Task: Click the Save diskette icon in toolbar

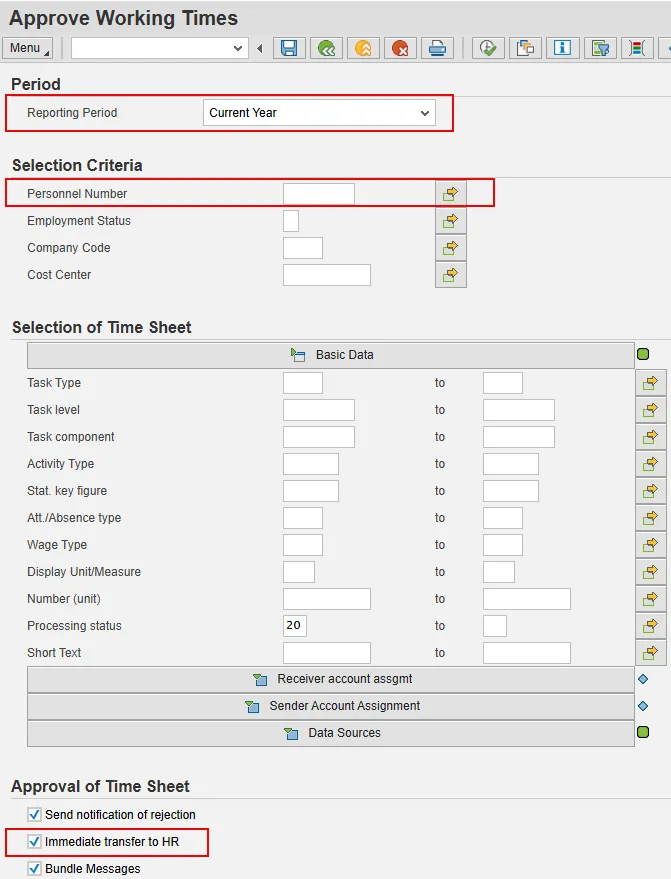Action: (x=289, y=48)
